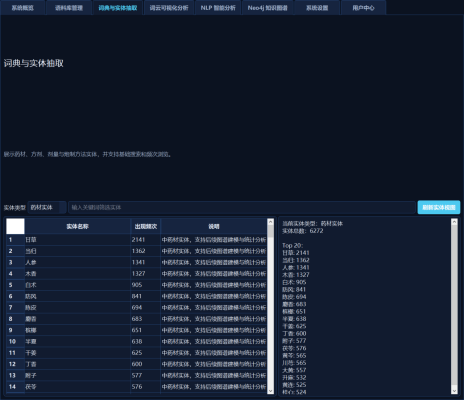Image resolution: width=465 pixels, height=400 pixels.
Task: Click the summary panel scrollbar down arrow
Action: [454, 390]
